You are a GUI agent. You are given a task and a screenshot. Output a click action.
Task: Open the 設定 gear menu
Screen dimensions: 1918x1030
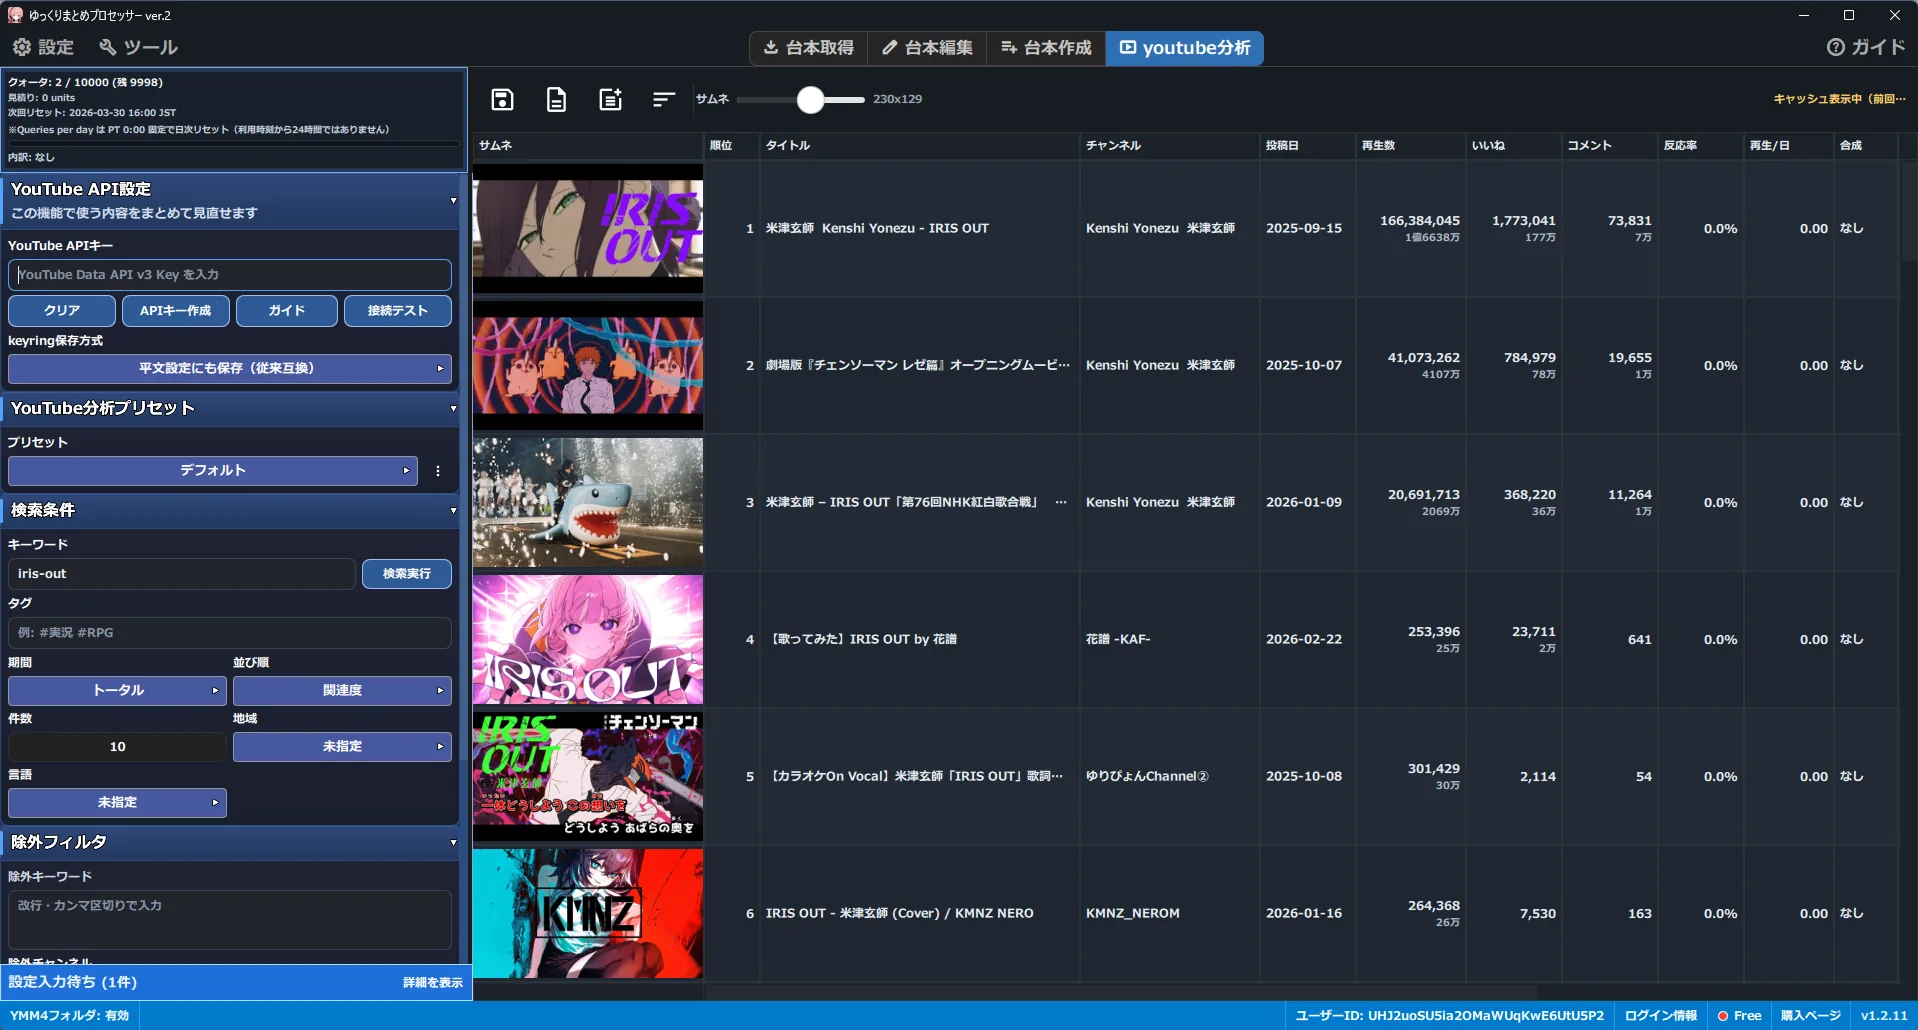[43, 47]
